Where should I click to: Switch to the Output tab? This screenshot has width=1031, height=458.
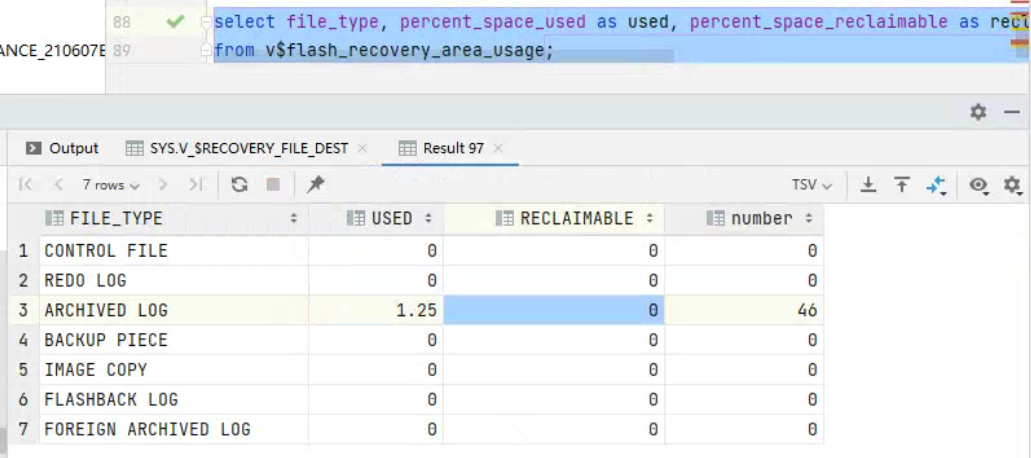pyautogui.click(x=63, y=148)
